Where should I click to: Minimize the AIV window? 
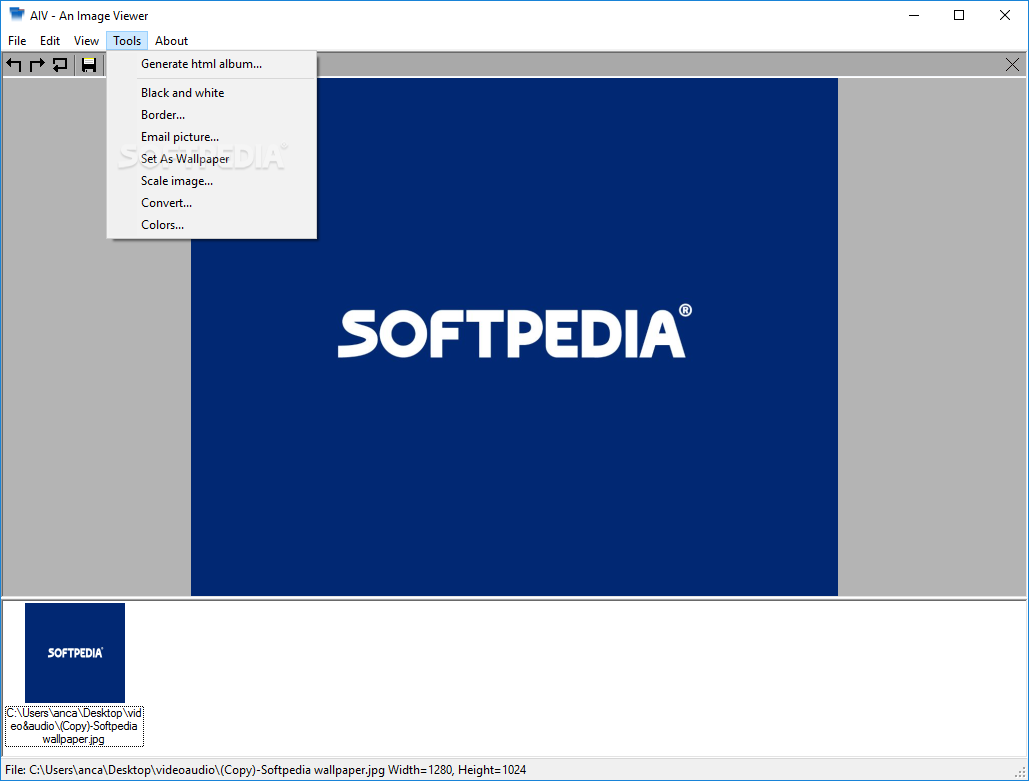tap(914, 15)
